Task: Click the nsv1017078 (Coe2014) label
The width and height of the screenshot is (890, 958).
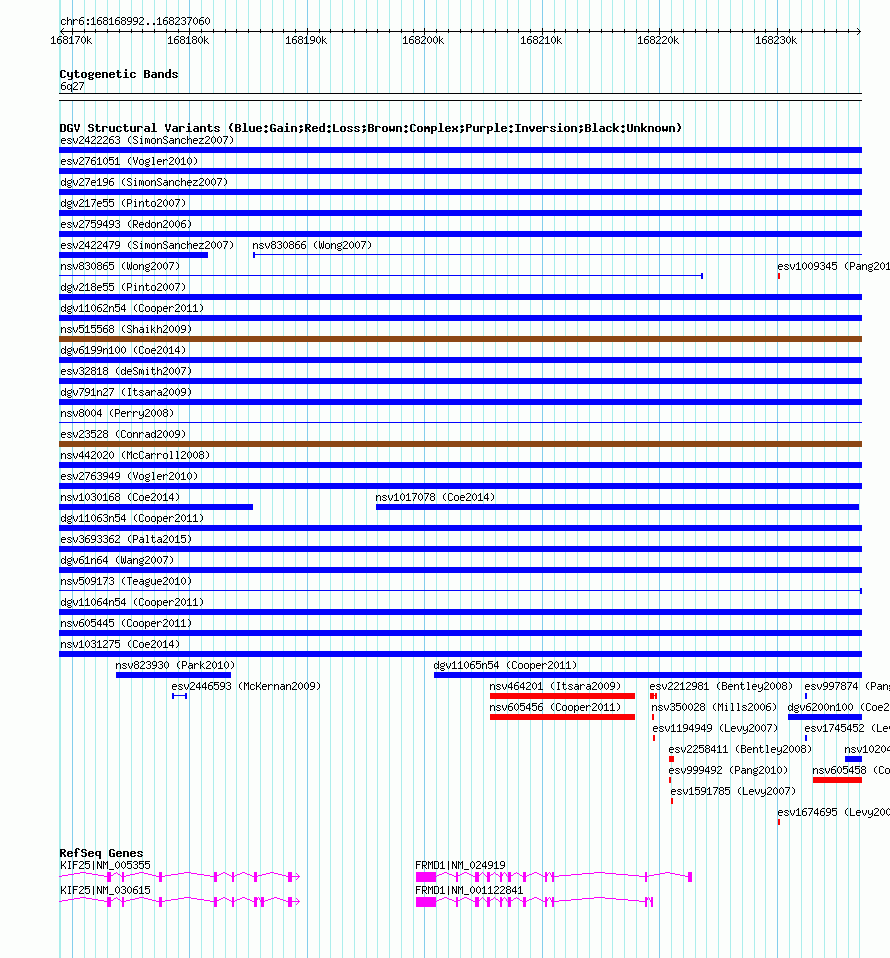Action: 435,497
